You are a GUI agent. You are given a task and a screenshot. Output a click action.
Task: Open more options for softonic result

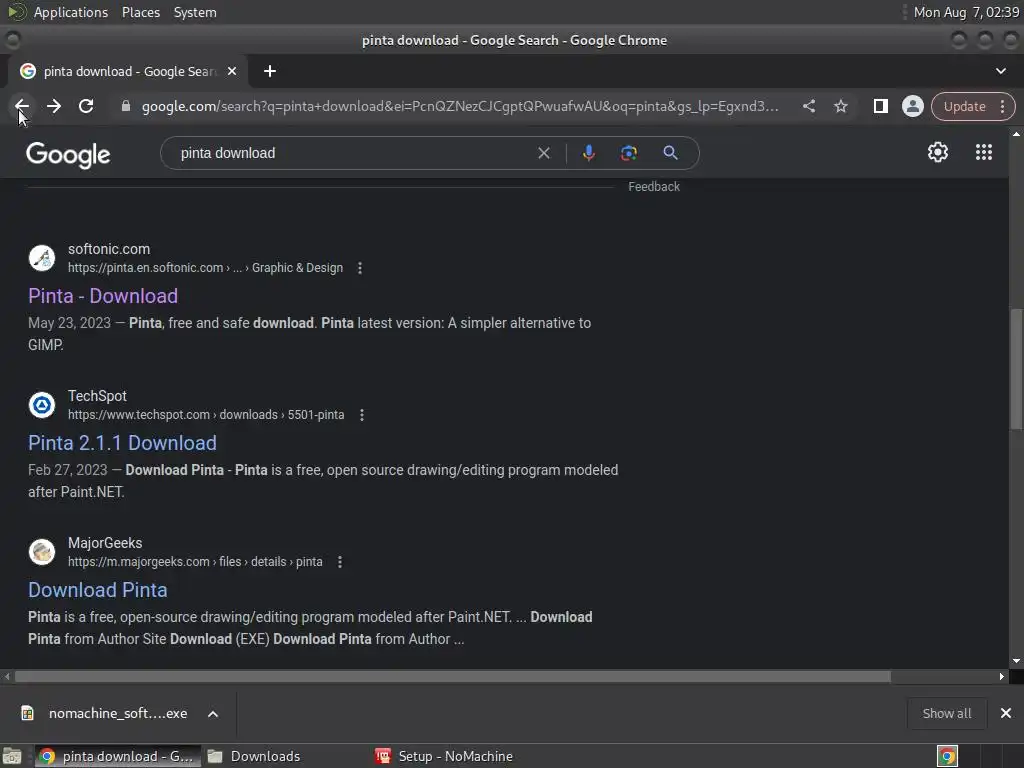(360, 268)
